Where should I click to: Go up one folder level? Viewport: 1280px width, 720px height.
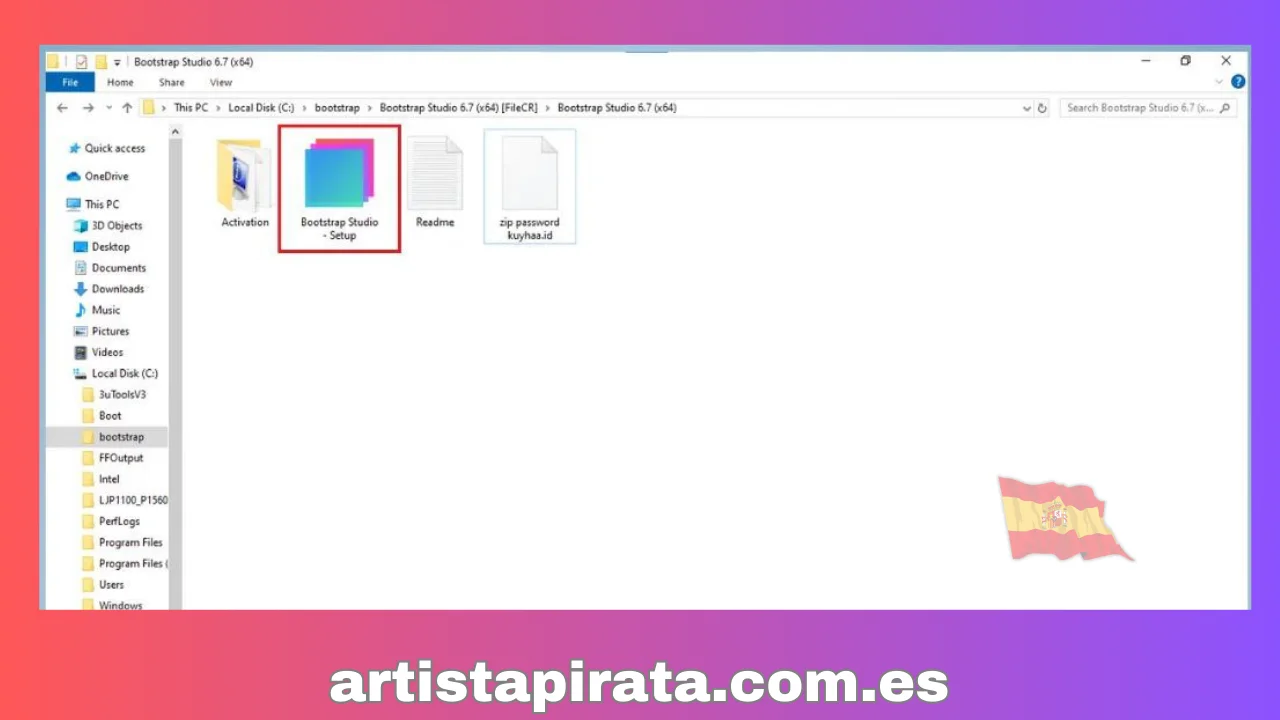[127, 108]
